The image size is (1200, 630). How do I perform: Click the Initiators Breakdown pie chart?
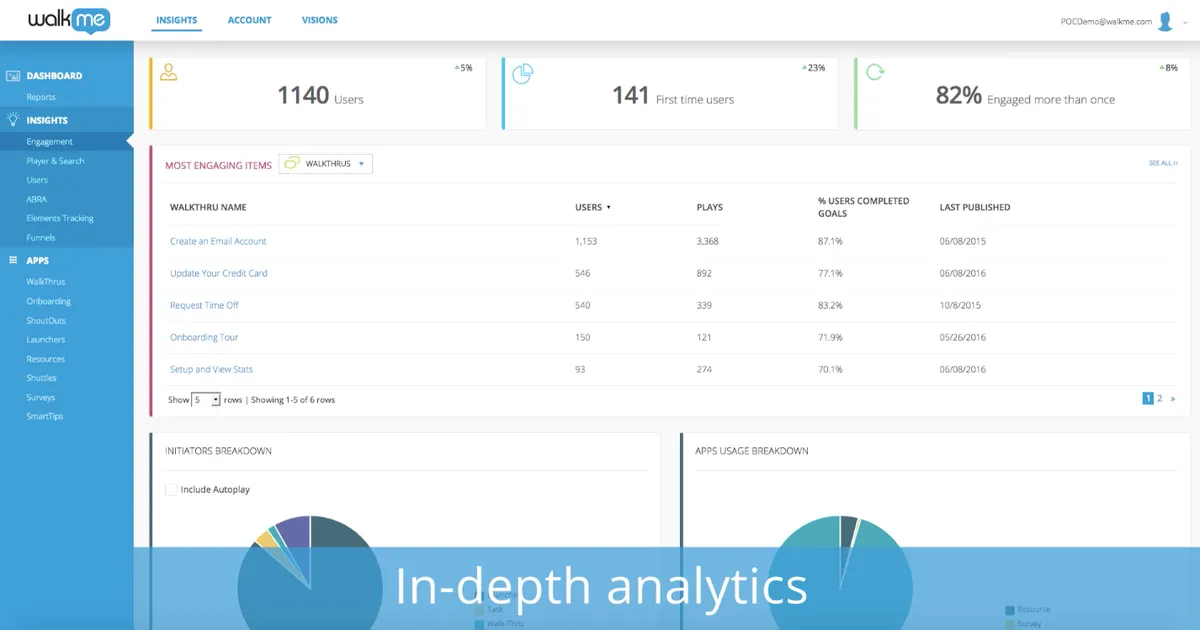tap(310, 572)
